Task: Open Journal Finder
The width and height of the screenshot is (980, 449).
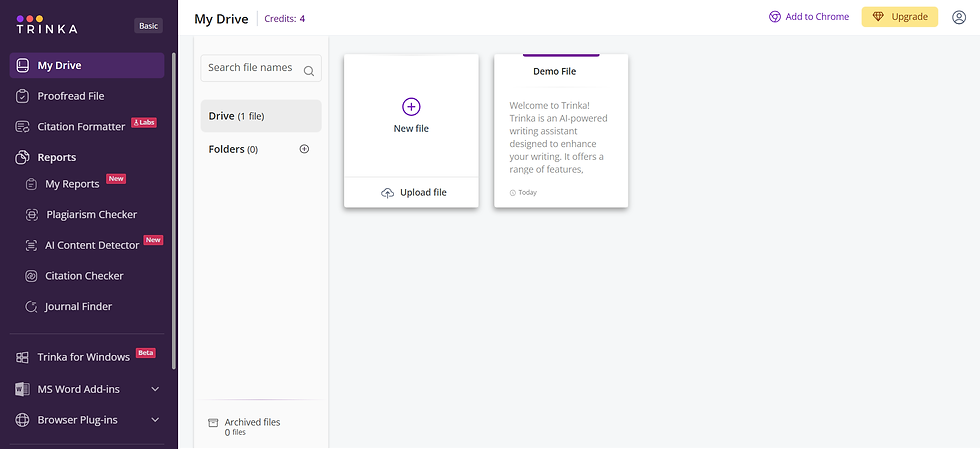Action: tap(78, 306)
